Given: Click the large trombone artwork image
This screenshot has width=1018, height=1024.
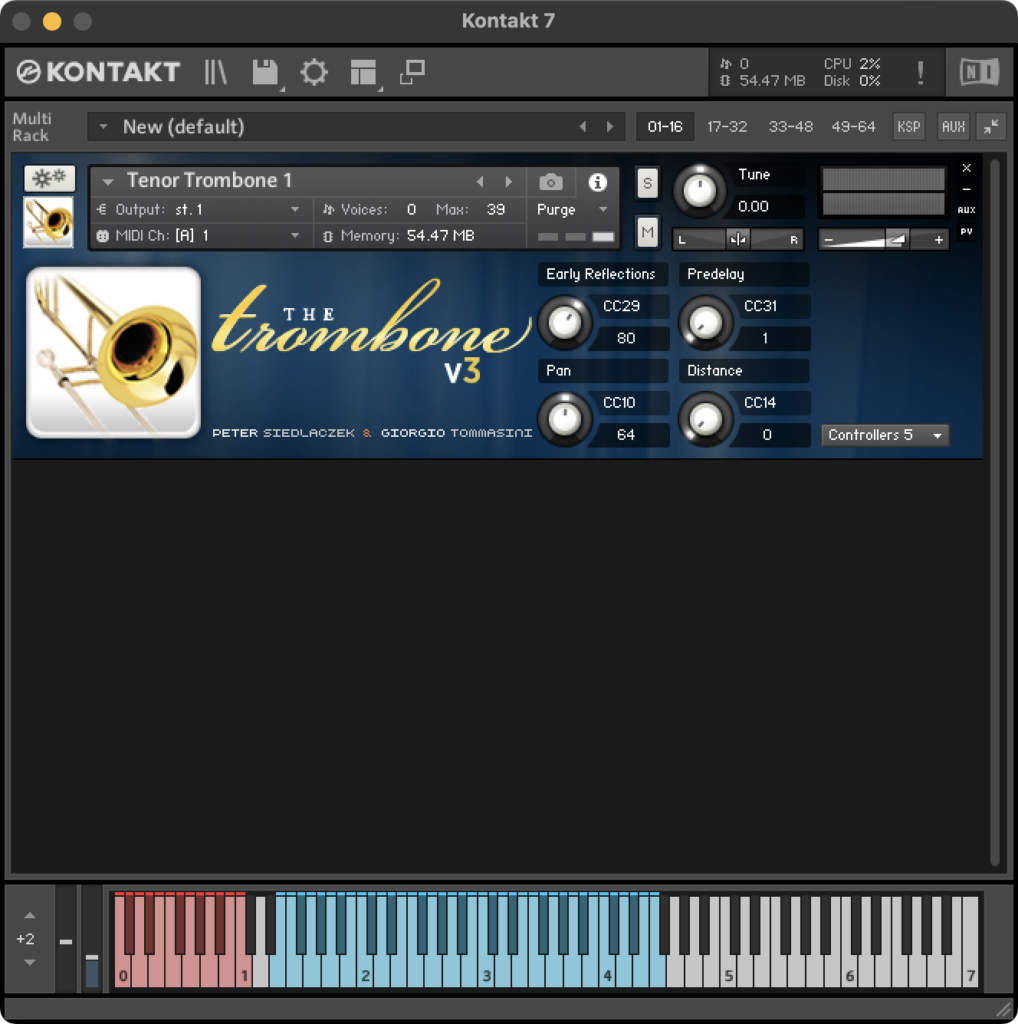Looking at the screenshot, I should 114,353.
